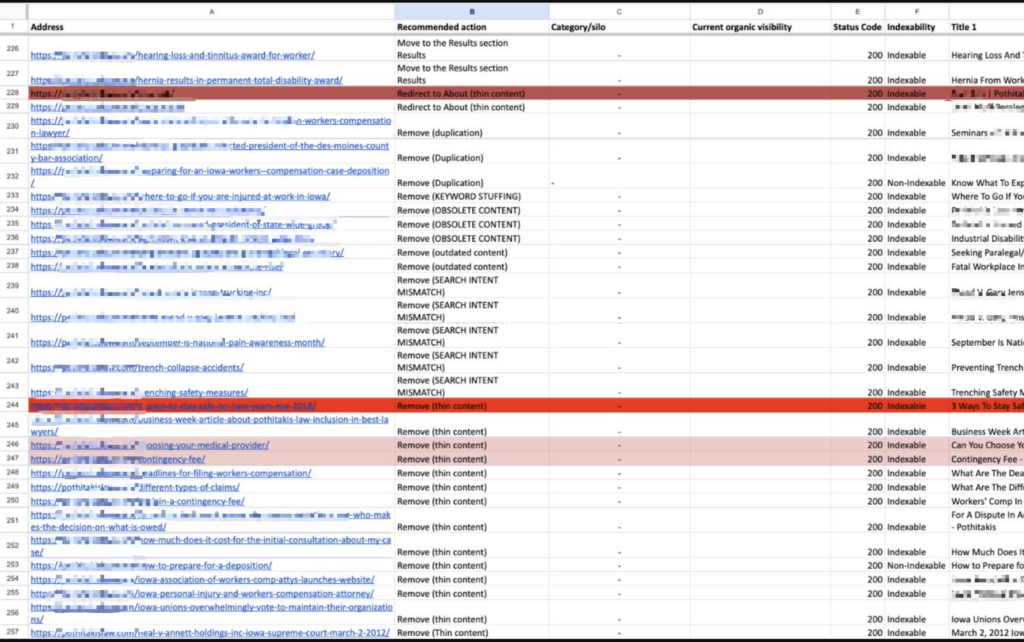This screenshot has width=1024, height=642.
Task: Open the september-is-national-pain-awareness-month link
Action: pyautogui.click(x=178, y=342)
